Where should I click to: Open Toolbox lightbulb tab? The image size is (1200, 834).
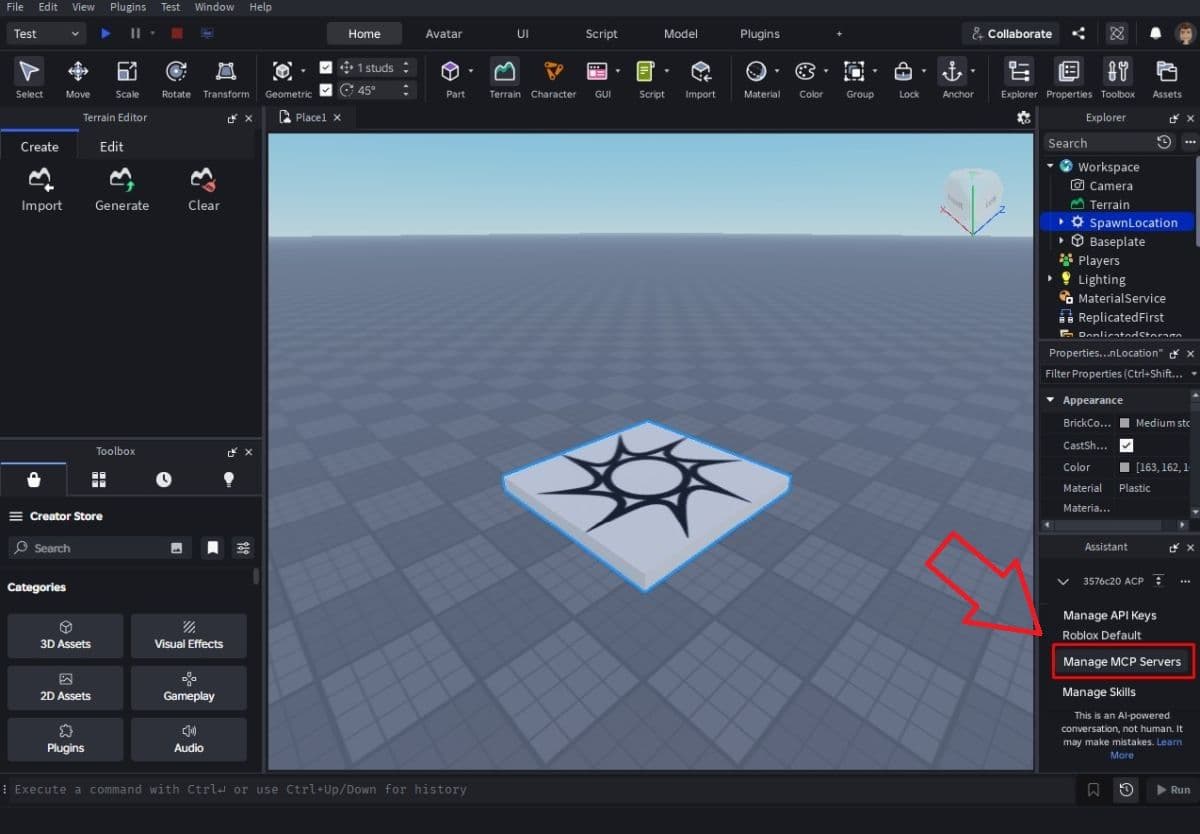click(x=229, y=480)
